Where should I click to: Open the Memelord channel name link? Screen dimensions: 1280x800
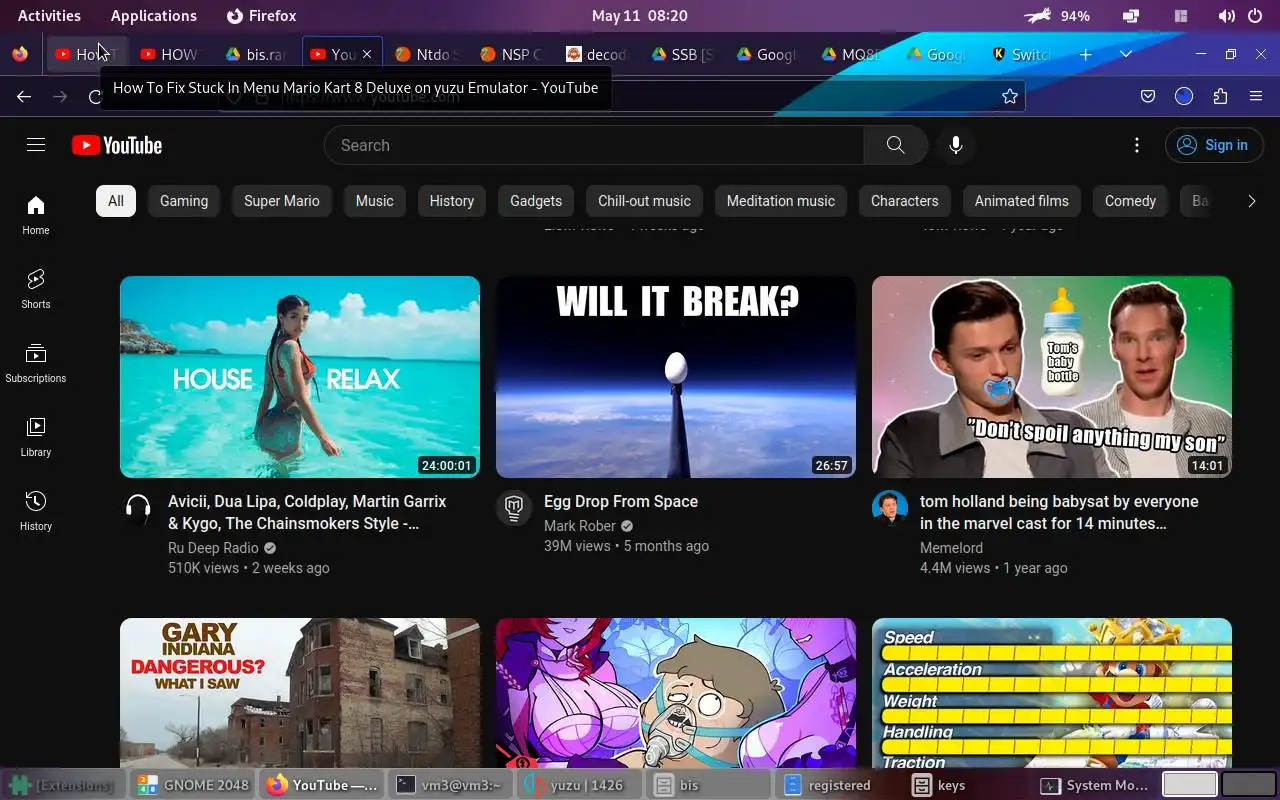coord(951,548)
